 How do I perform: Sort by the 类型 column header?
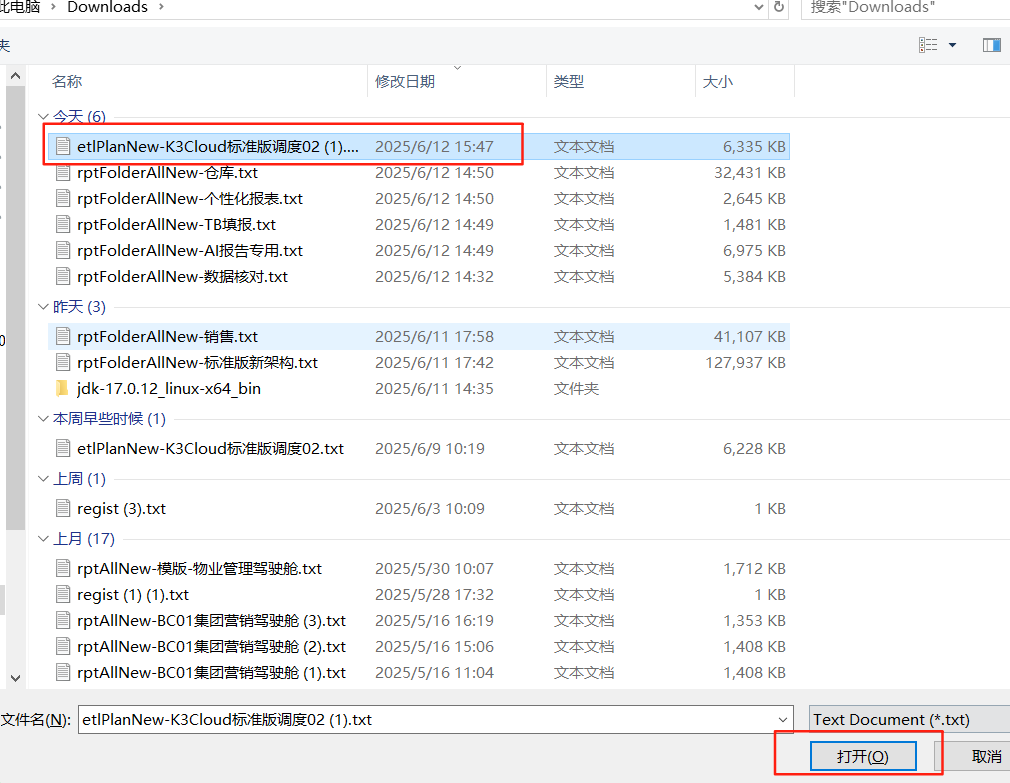coord(569,82)
